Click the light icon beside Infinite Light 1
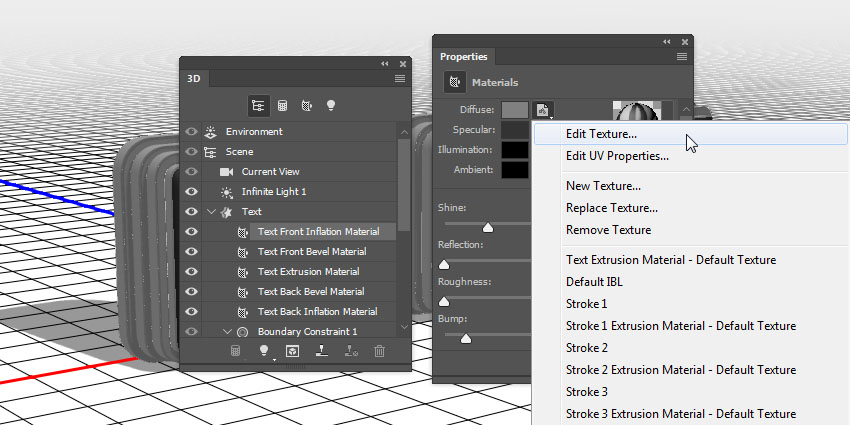The image size is (850, 425). point(226,192)
